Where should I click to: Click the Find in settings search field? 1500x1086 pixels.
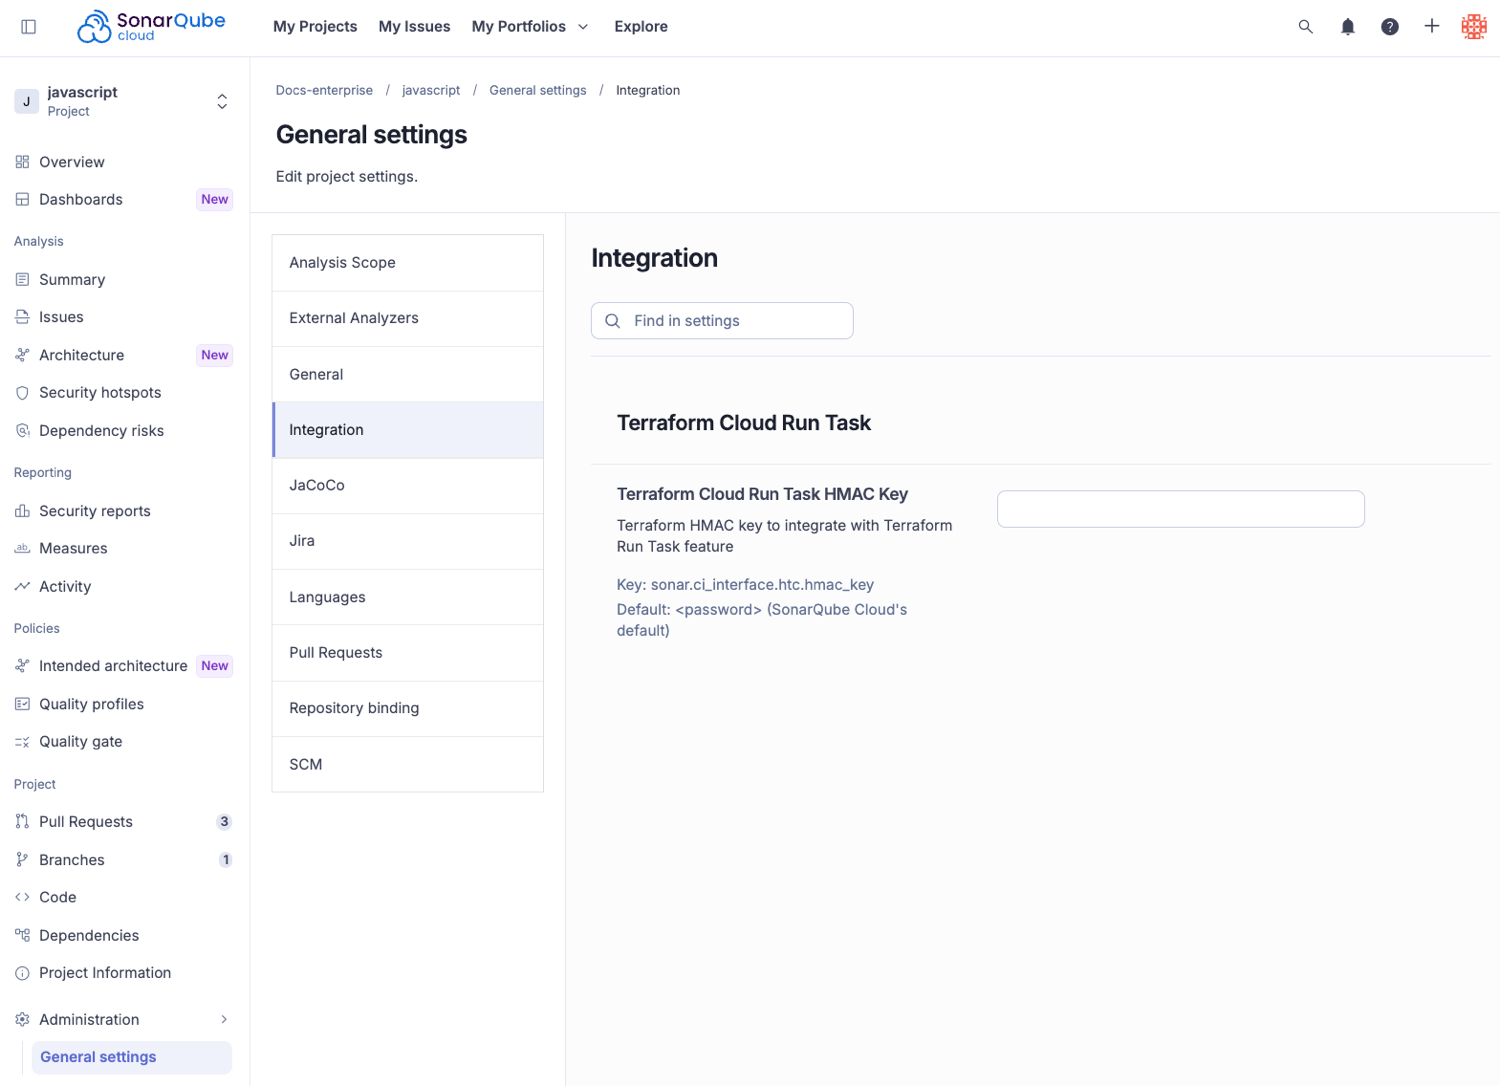[x=722, y=321]
